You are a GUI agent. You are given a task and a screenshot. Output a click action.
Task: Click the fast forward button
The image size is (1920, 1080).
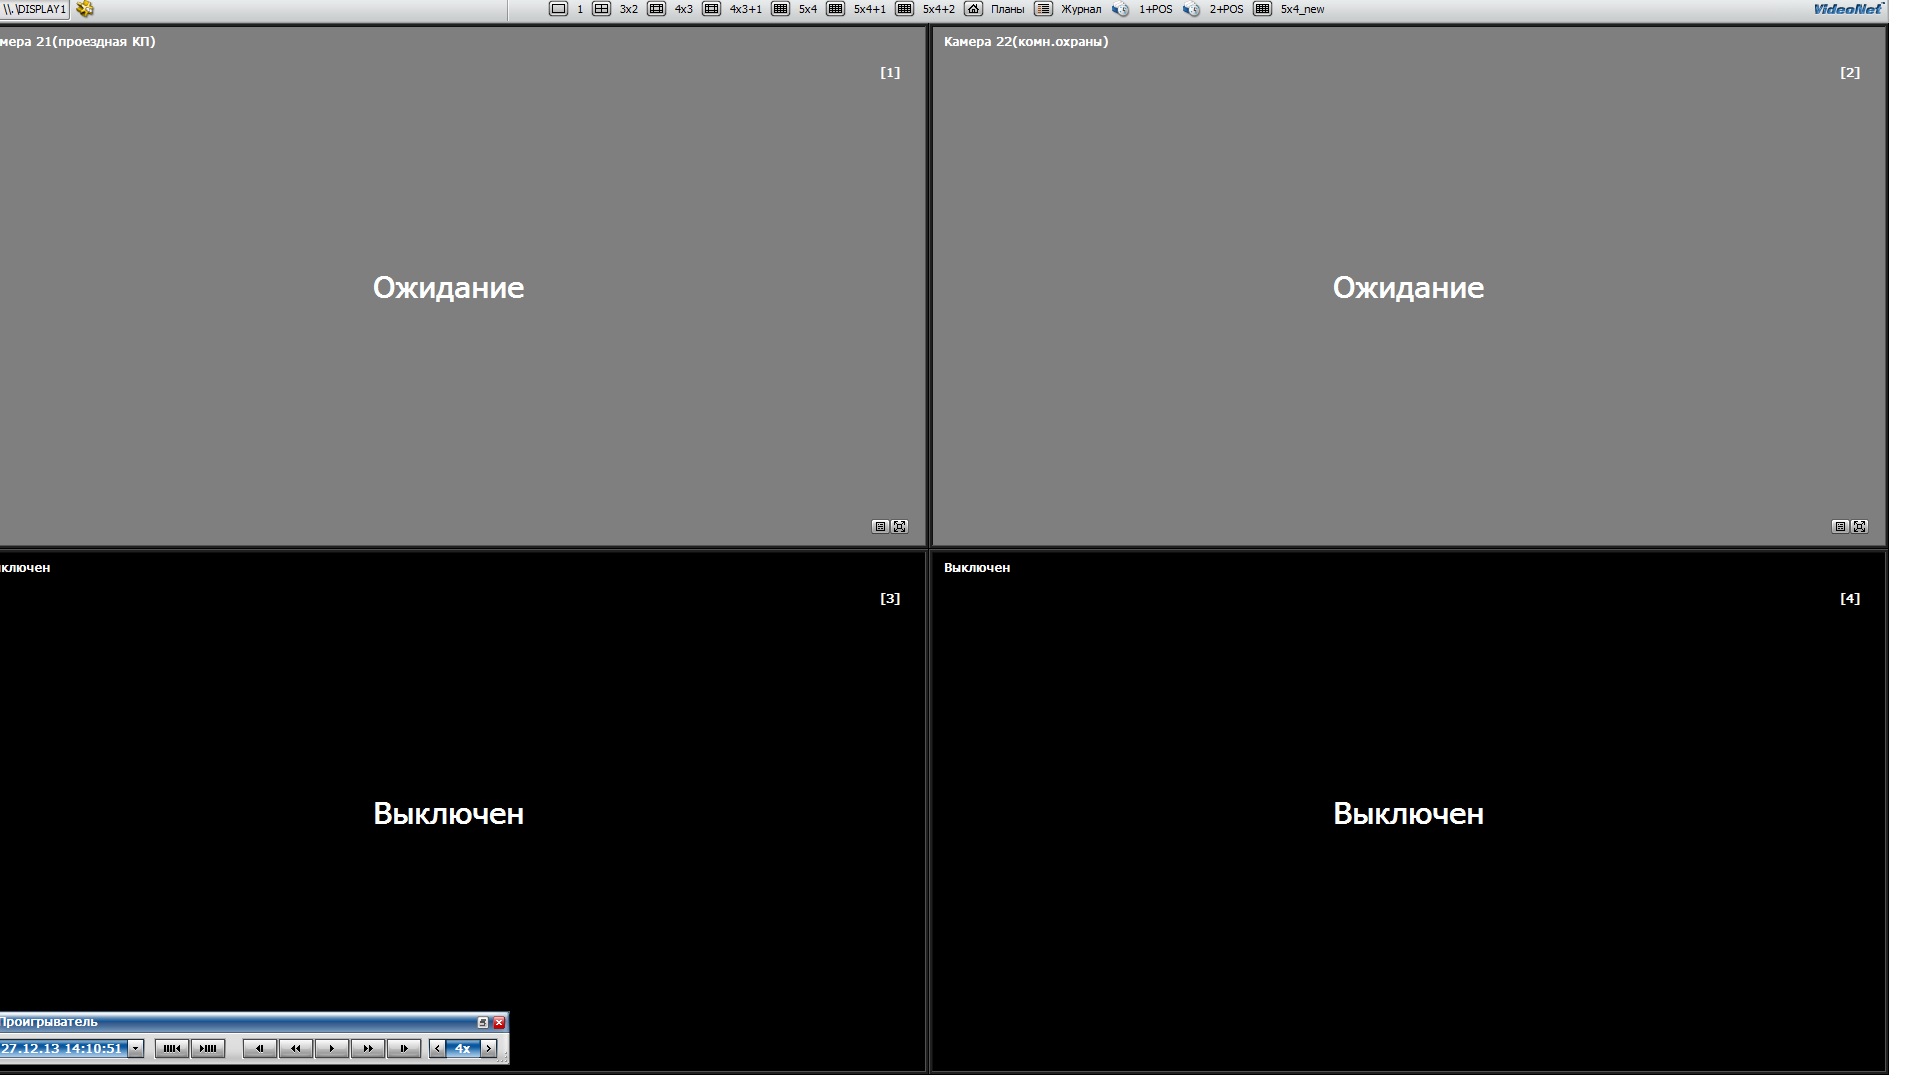click(x=367, y=1049)
